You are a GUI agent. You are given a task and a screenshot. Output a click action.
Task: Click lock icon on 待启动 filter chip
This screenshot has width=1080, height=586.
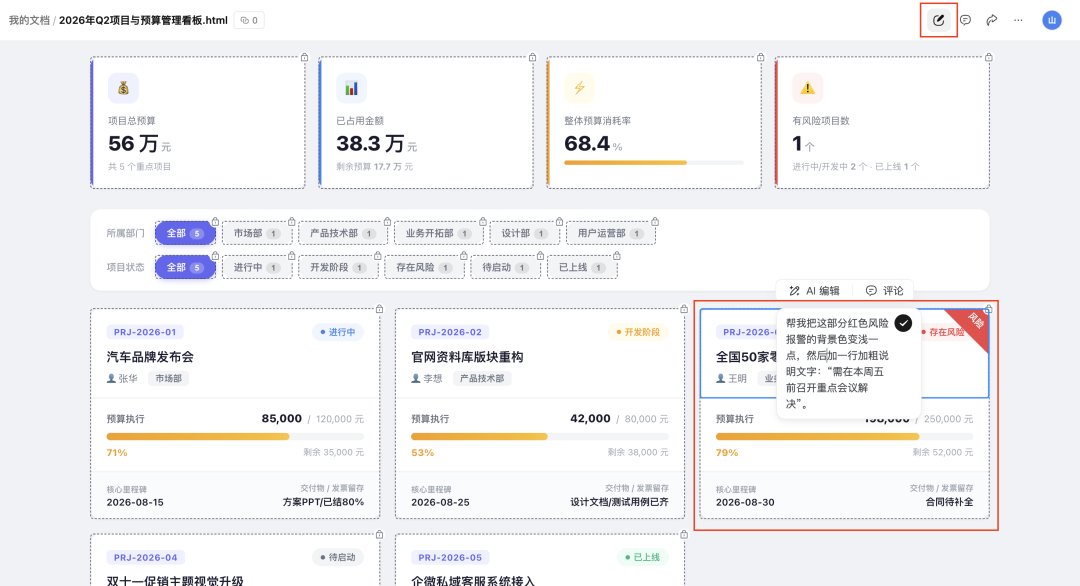coord(540,255)
